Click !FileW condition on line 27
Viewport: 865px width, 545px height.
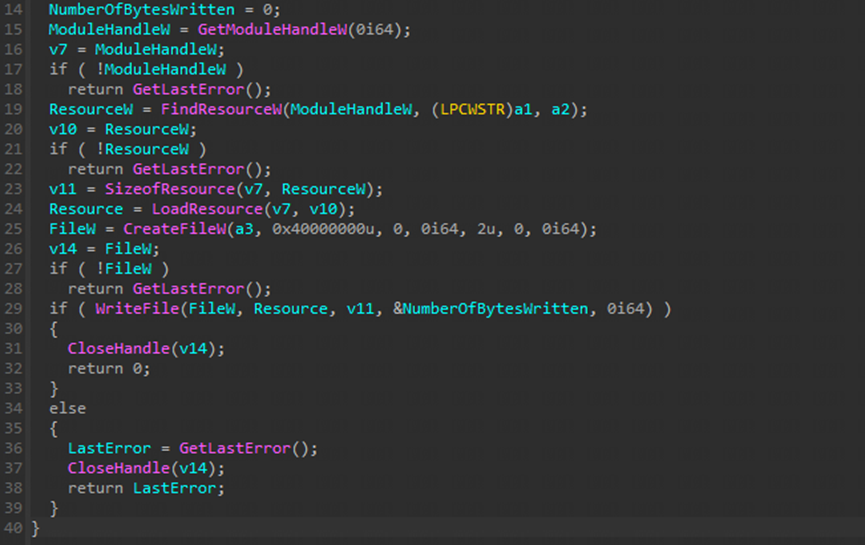124,269
